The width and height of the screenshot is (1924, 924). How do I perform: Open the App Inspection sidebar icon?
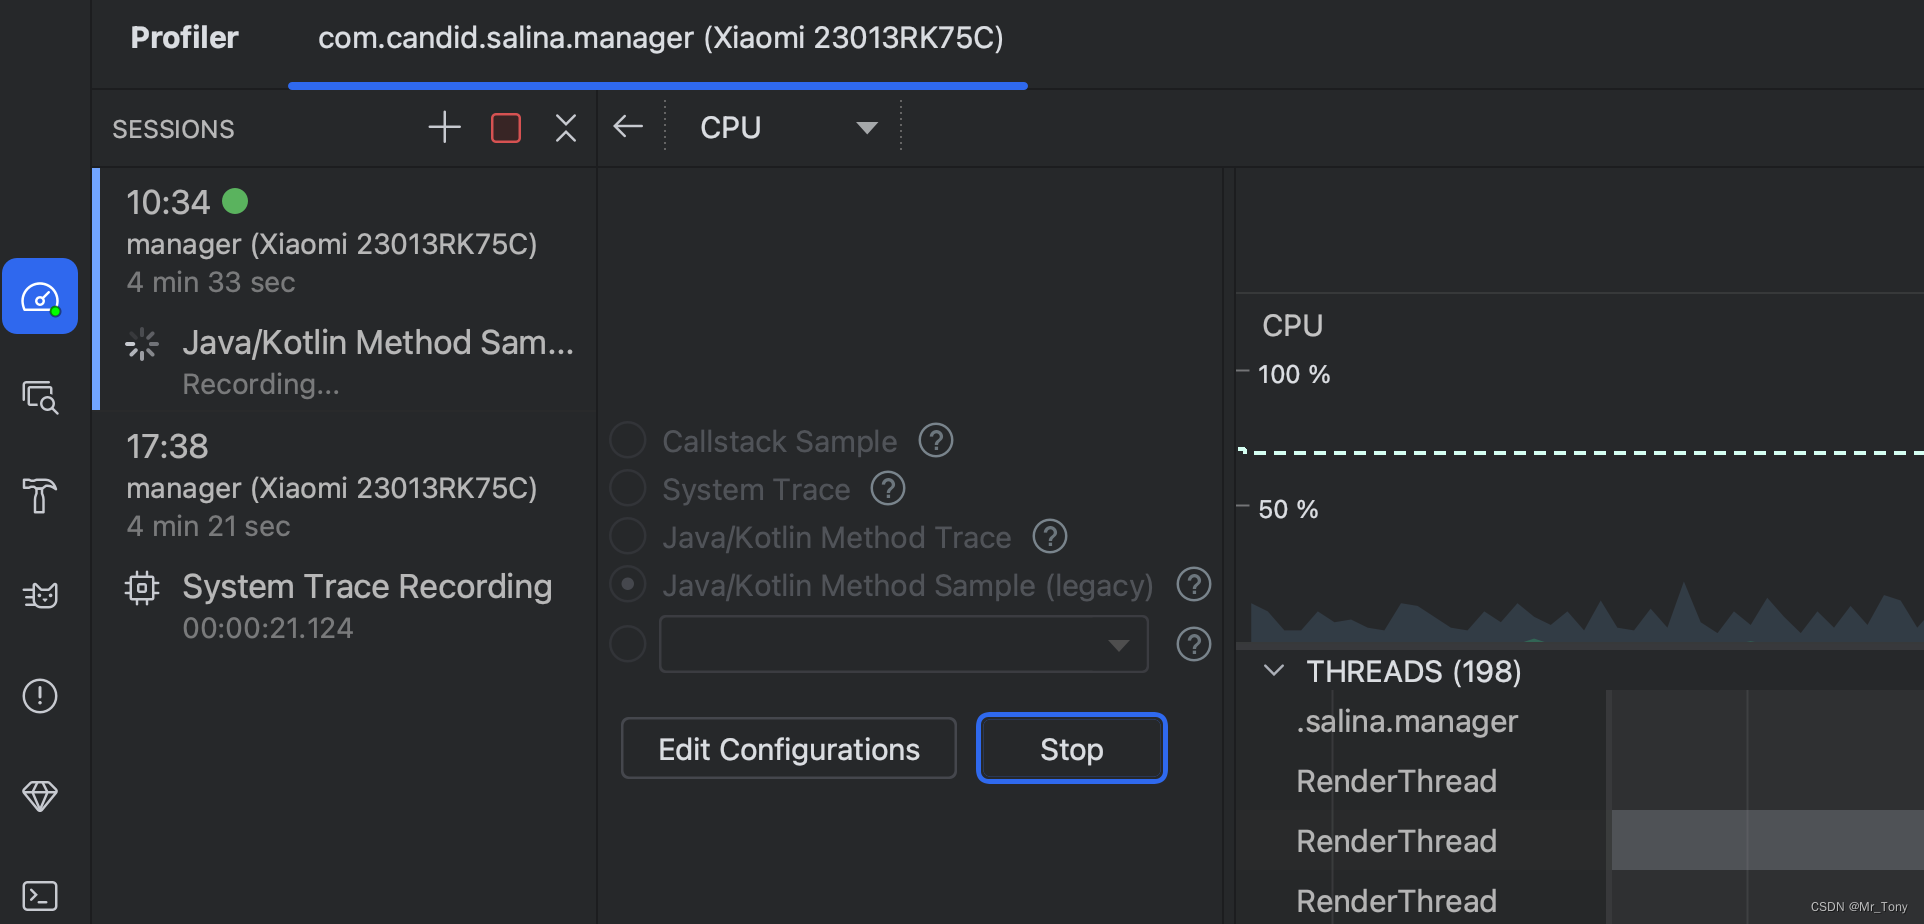click(x=40, y=397)
